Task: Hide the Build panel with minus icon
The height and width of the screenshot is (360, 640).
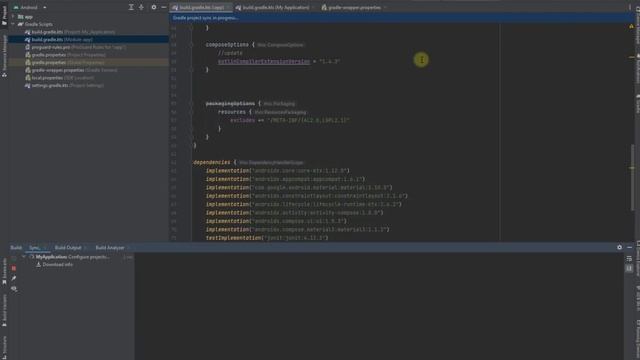Action: click(x=629, y=247)
